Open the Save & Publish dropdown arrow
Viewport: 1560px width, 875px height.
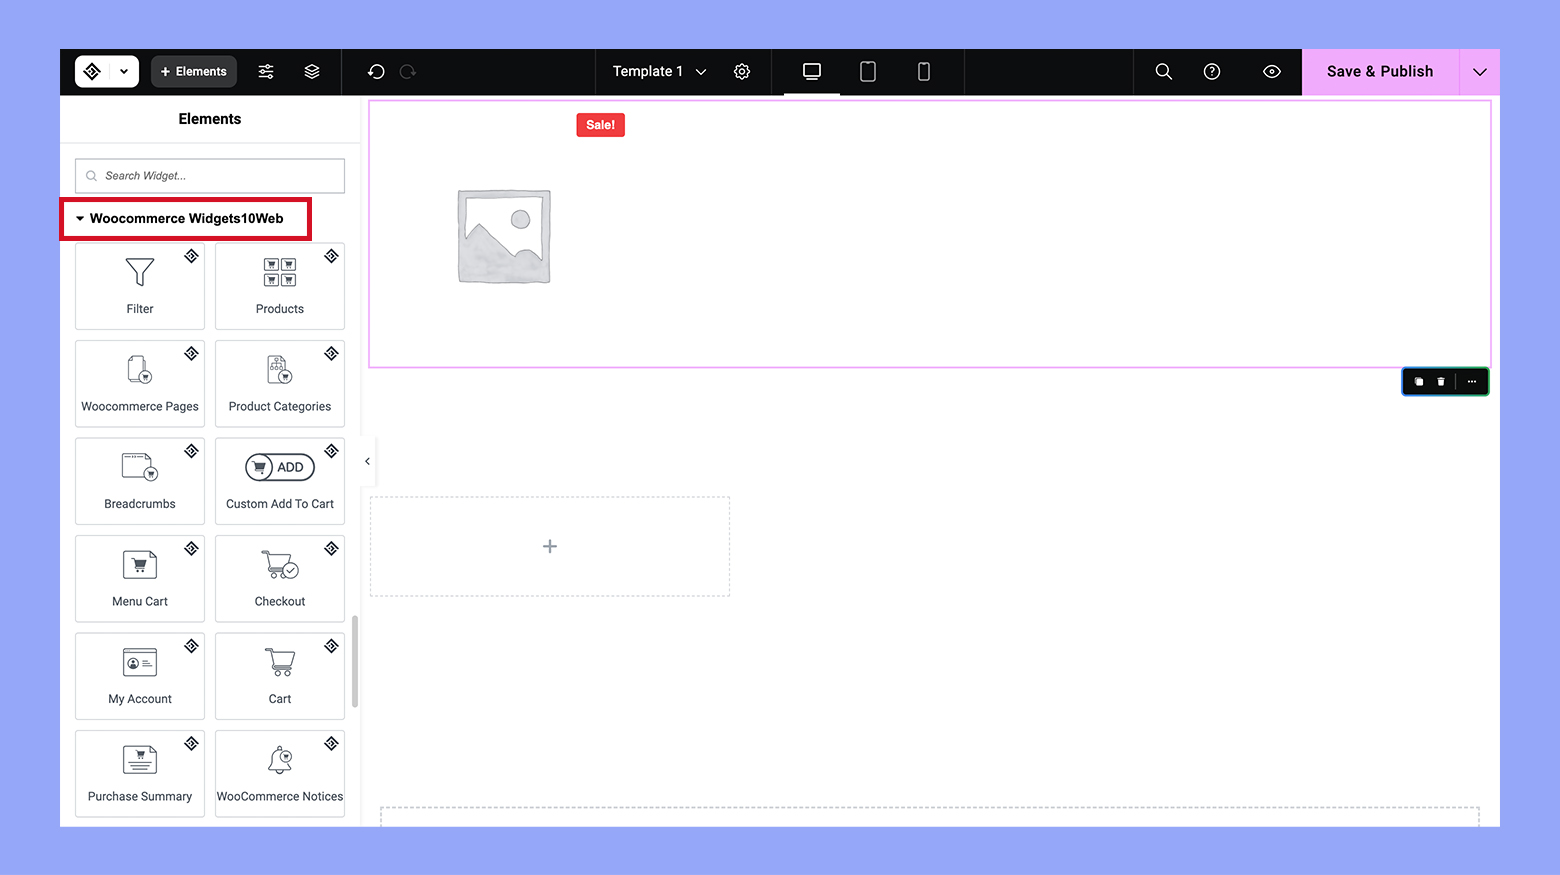(1479, 71)
